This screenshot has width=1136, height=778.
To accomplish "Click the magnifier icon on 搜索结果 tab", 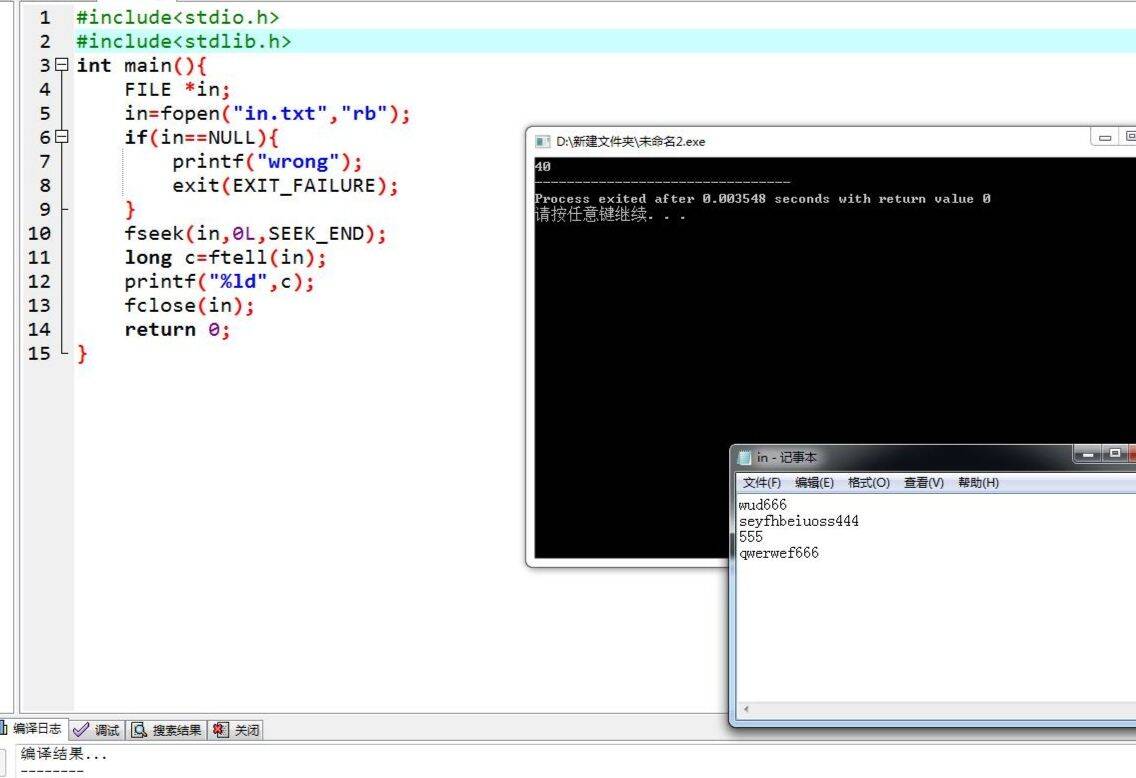I will (x=140, y=729).
